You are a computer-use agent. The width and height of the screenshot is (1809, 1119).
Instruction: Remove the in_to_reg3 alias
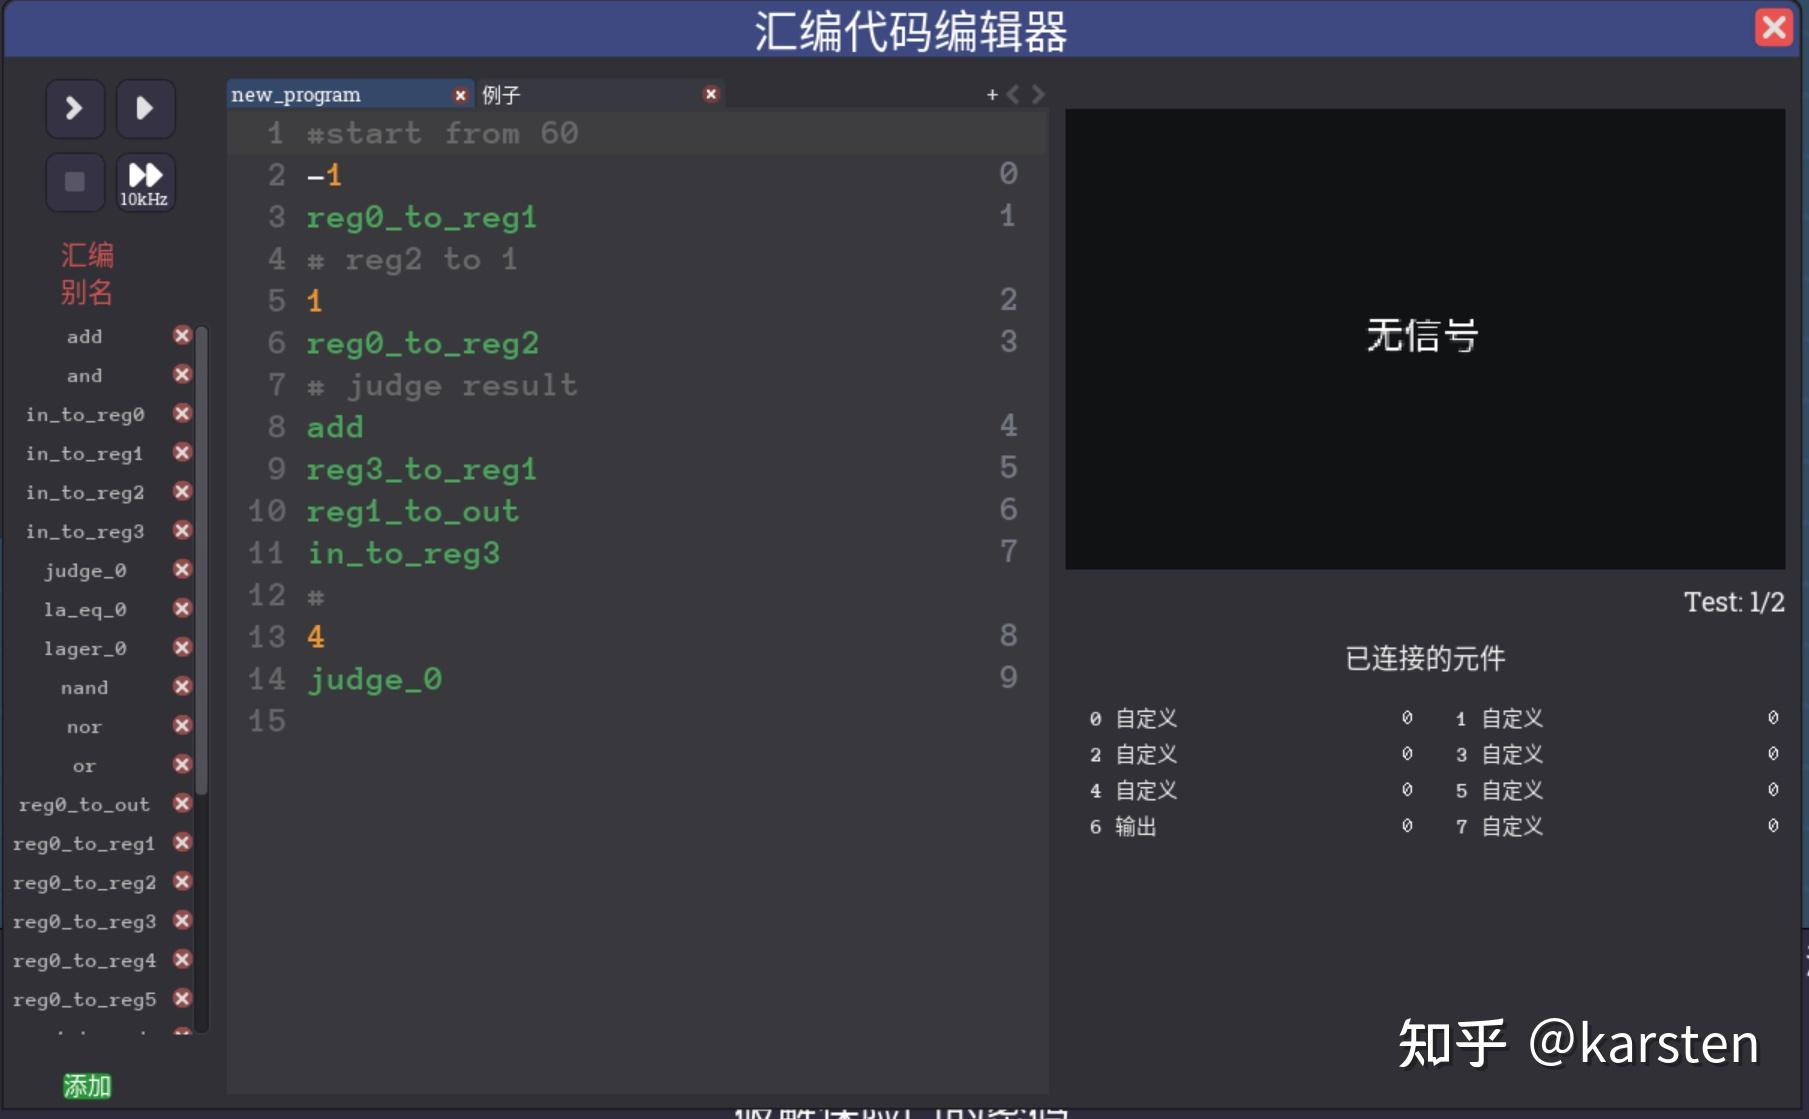pyautogui.click(x=182, y=530)
